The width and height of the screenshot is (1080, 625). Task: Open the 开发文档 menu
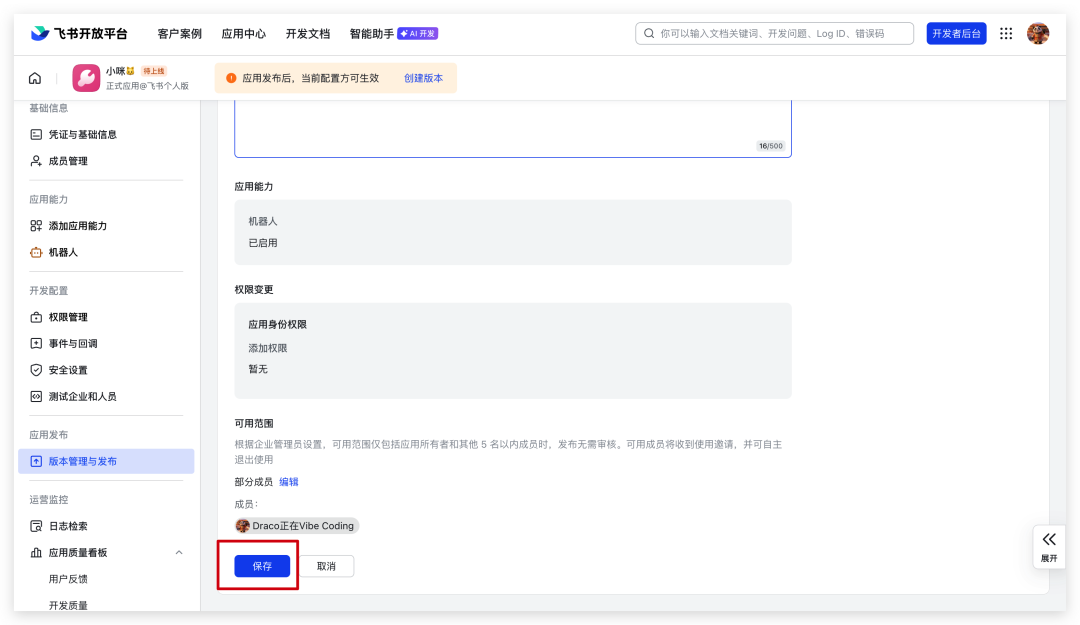point(307,33)
